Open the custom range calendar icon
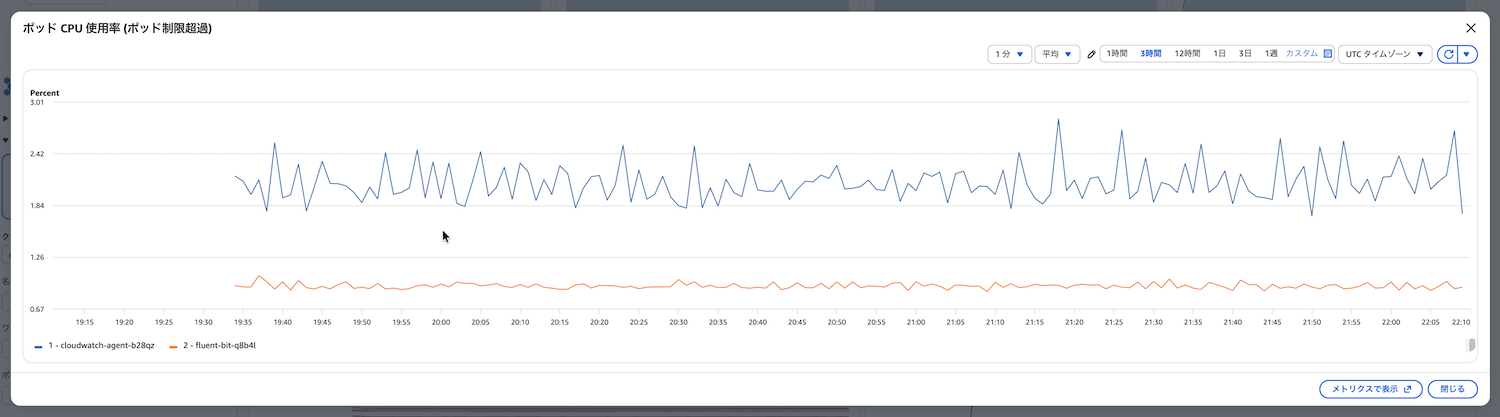Viewport: 1500px width, 417px height. (1328, 54)
